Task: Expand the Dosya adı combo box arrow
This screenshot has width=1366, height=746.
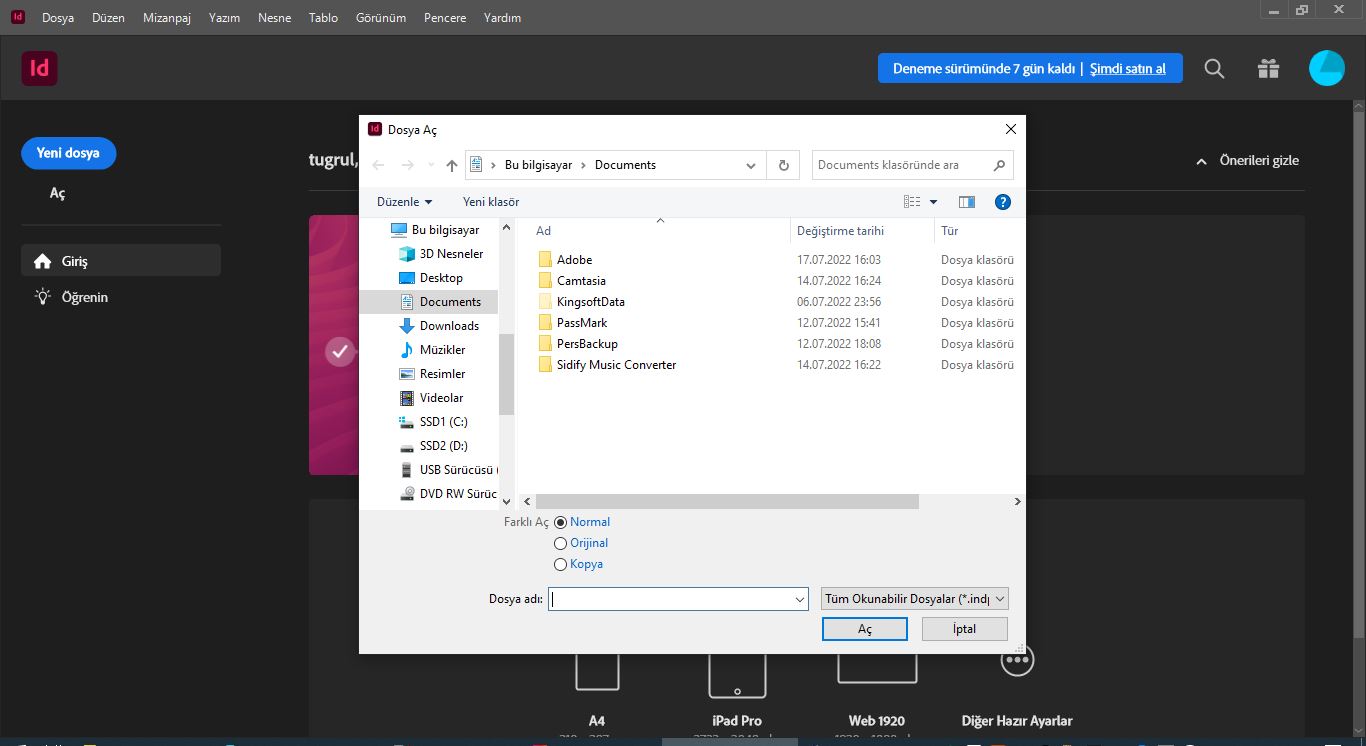Action: point(799,599)
